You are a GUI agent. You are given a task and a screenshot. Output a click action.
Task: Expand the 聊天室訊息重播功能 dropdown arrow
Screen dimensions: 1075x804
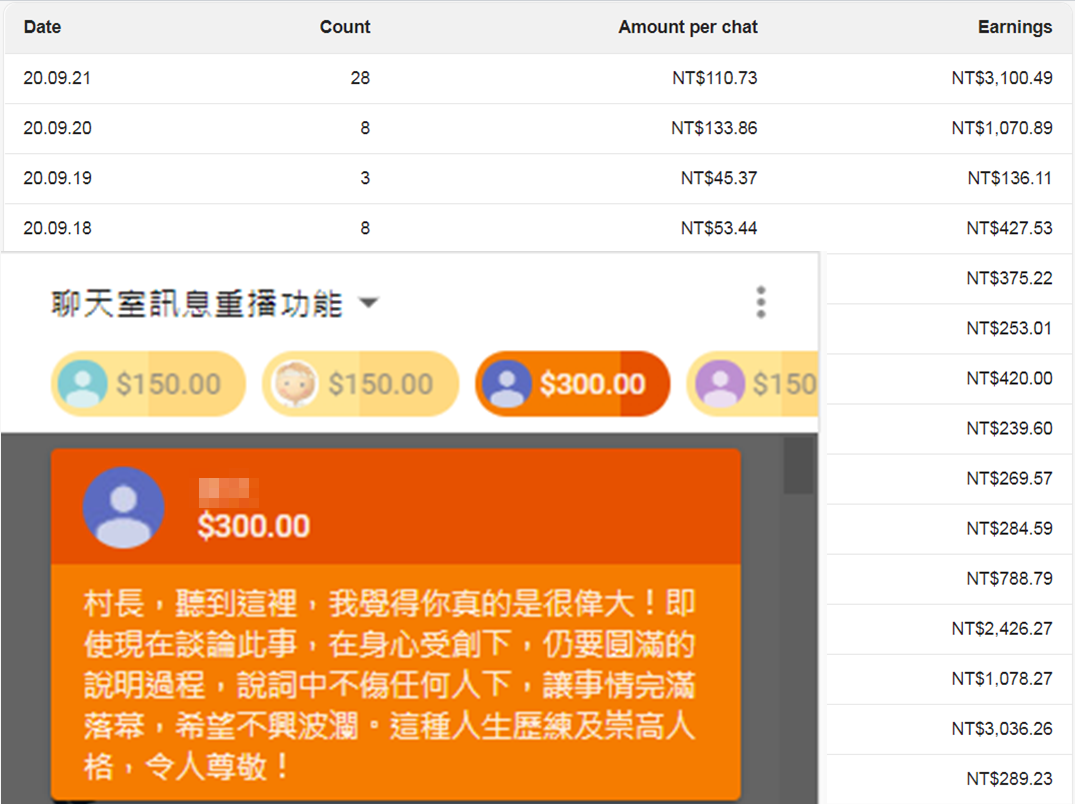tap(369, 302)
